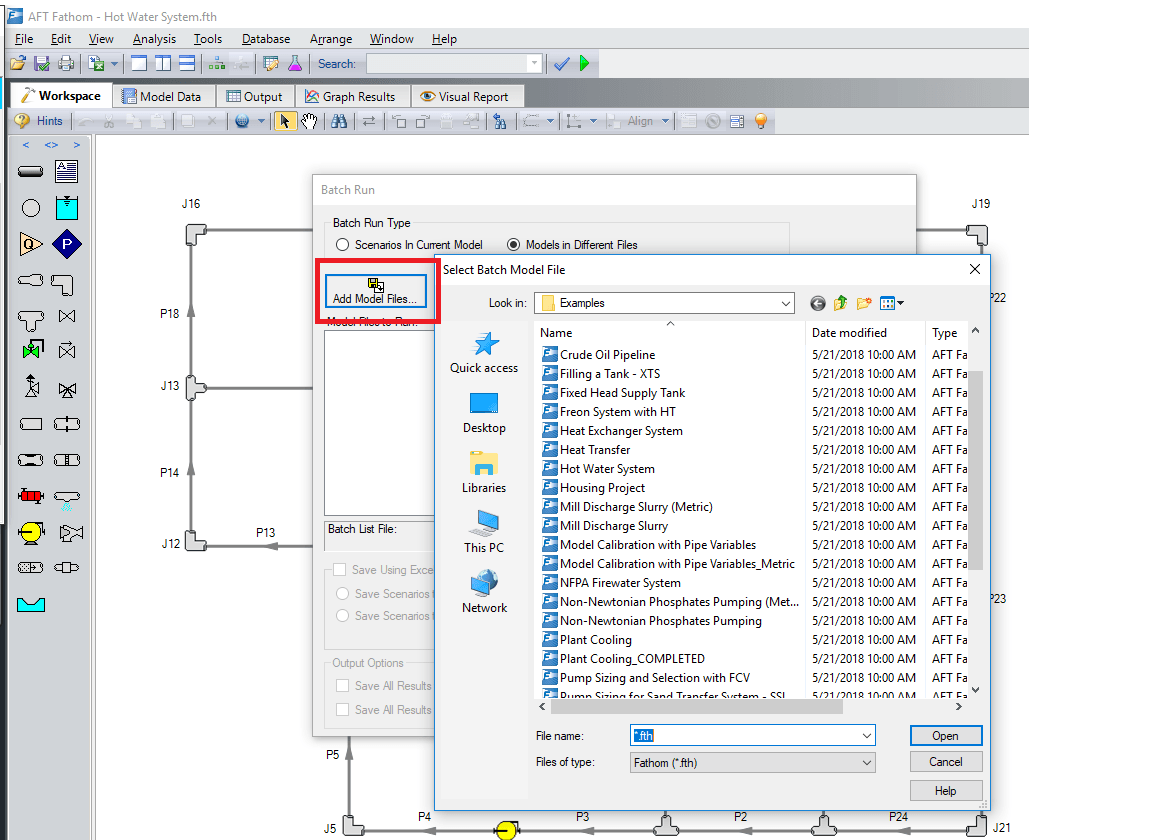Choose the red Heat Exchanger icon
The width and height of the screenshot is (1150, 840).
31,497
